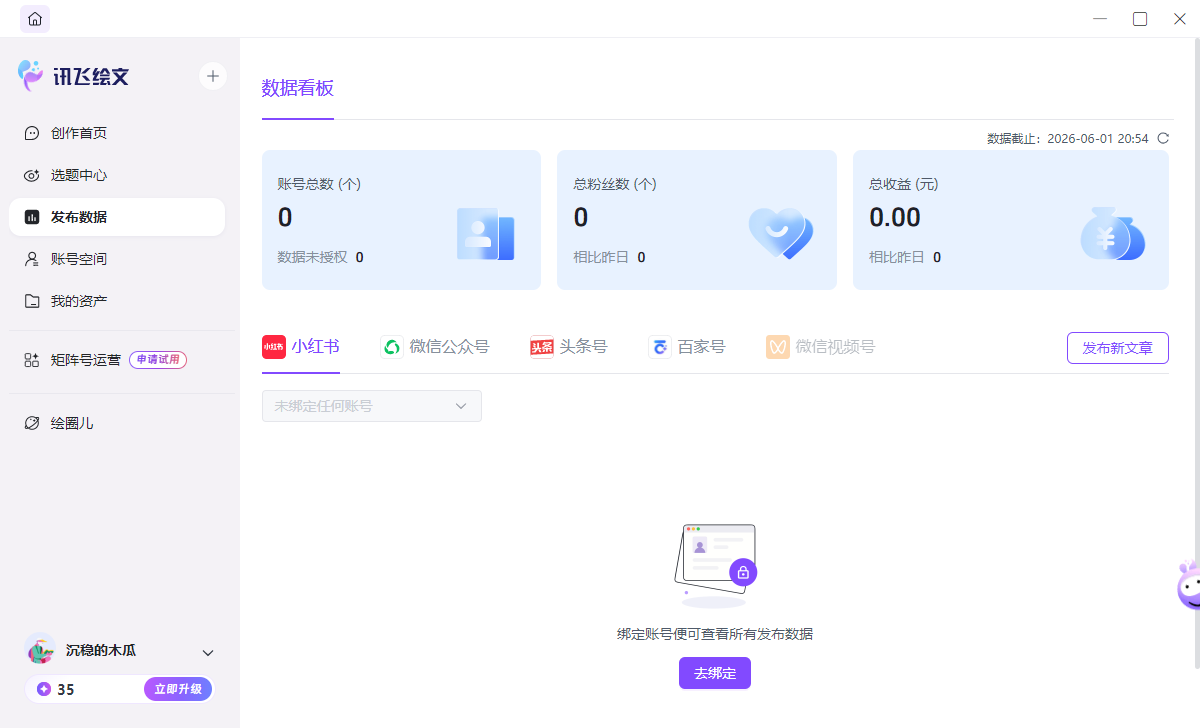Click the 小红书 red logo icon
The width and height of the screenshot is (1200, 728).
tap(274, 347)
